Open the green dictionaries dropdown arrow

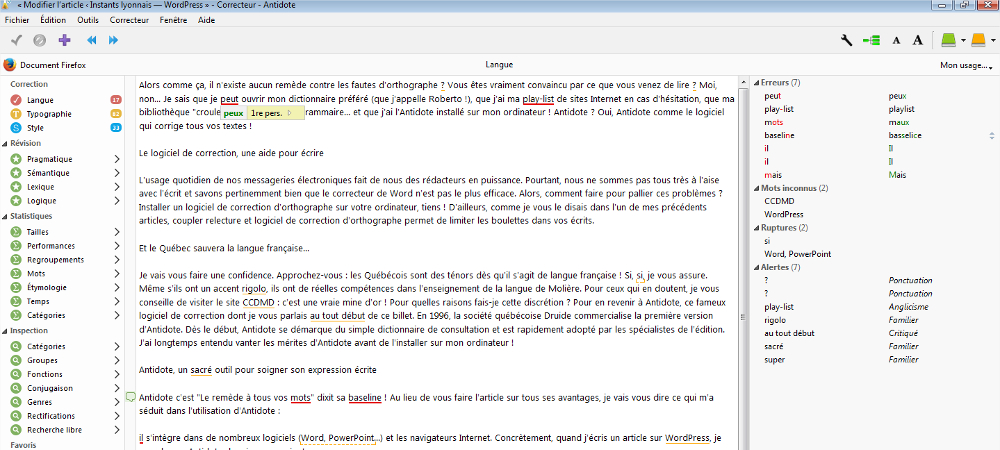(x=963, y=41)
